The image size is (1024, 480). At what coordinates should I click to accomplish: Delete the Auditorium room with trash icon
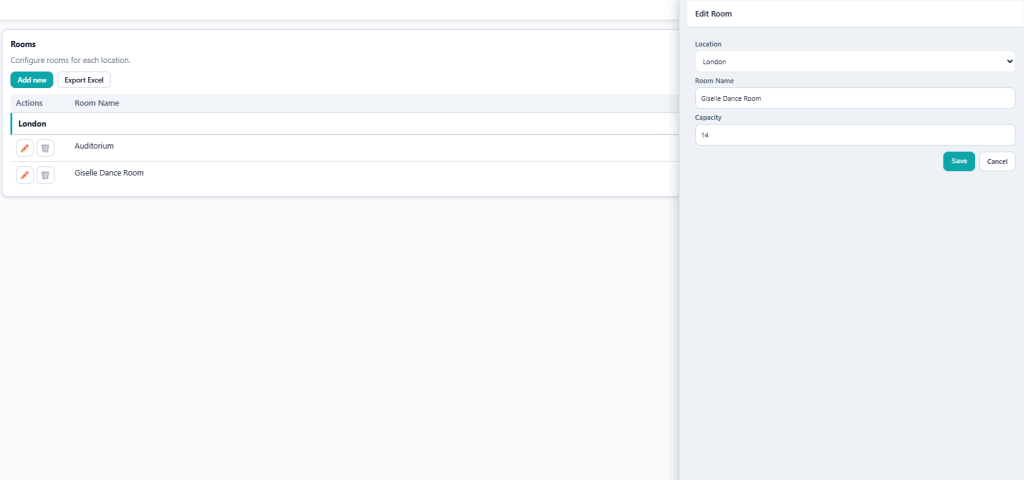(x=46, y=148)
